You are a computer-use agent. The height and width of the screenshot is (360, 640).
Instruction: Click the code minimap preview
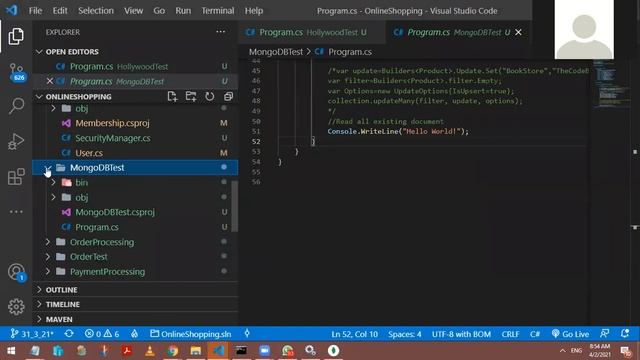click(x=611, y=84)
